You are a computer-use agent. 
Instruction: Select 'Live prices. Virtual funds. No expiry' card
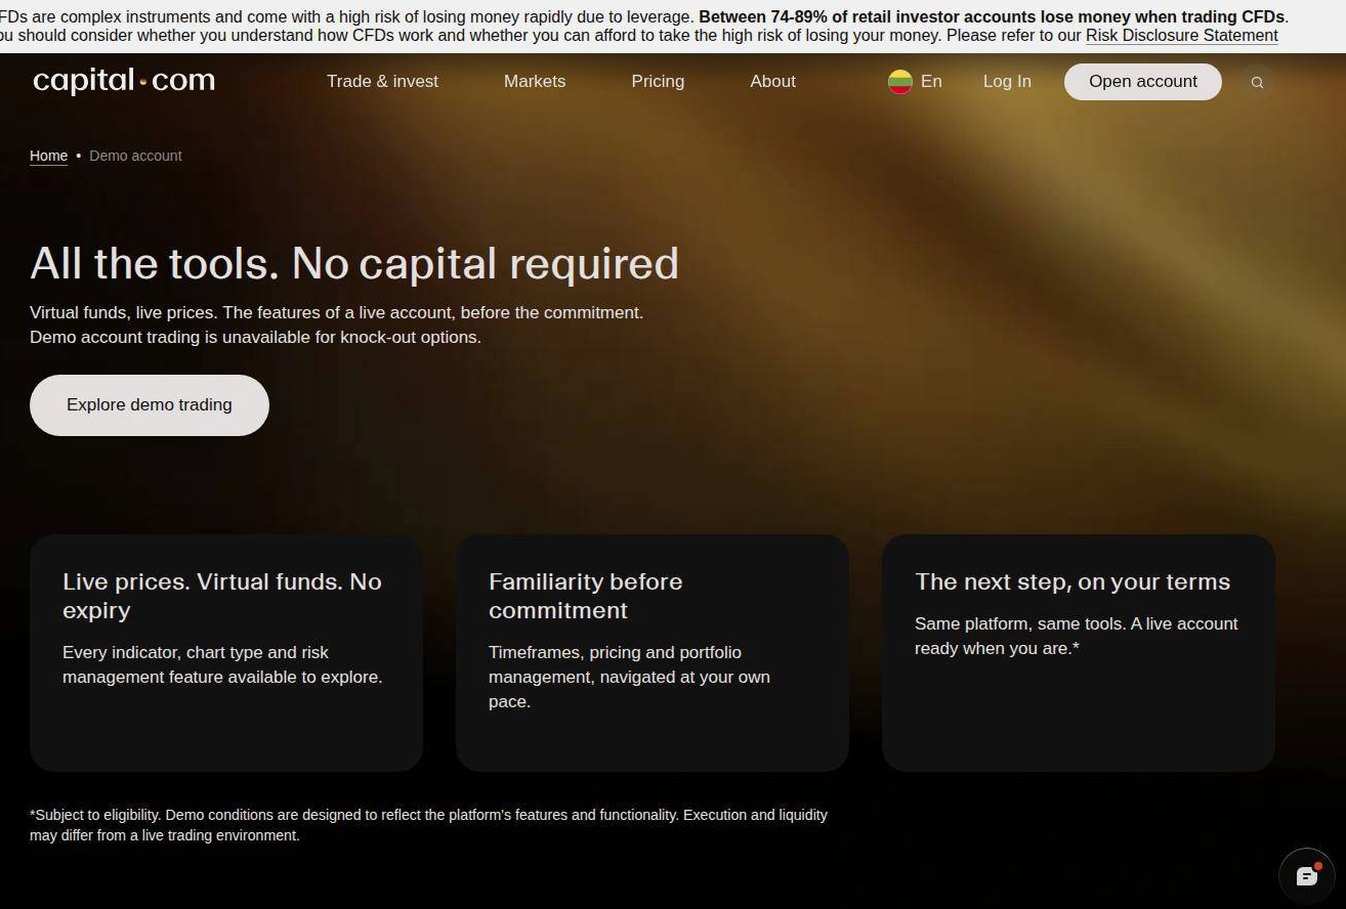tap(226, 653)
